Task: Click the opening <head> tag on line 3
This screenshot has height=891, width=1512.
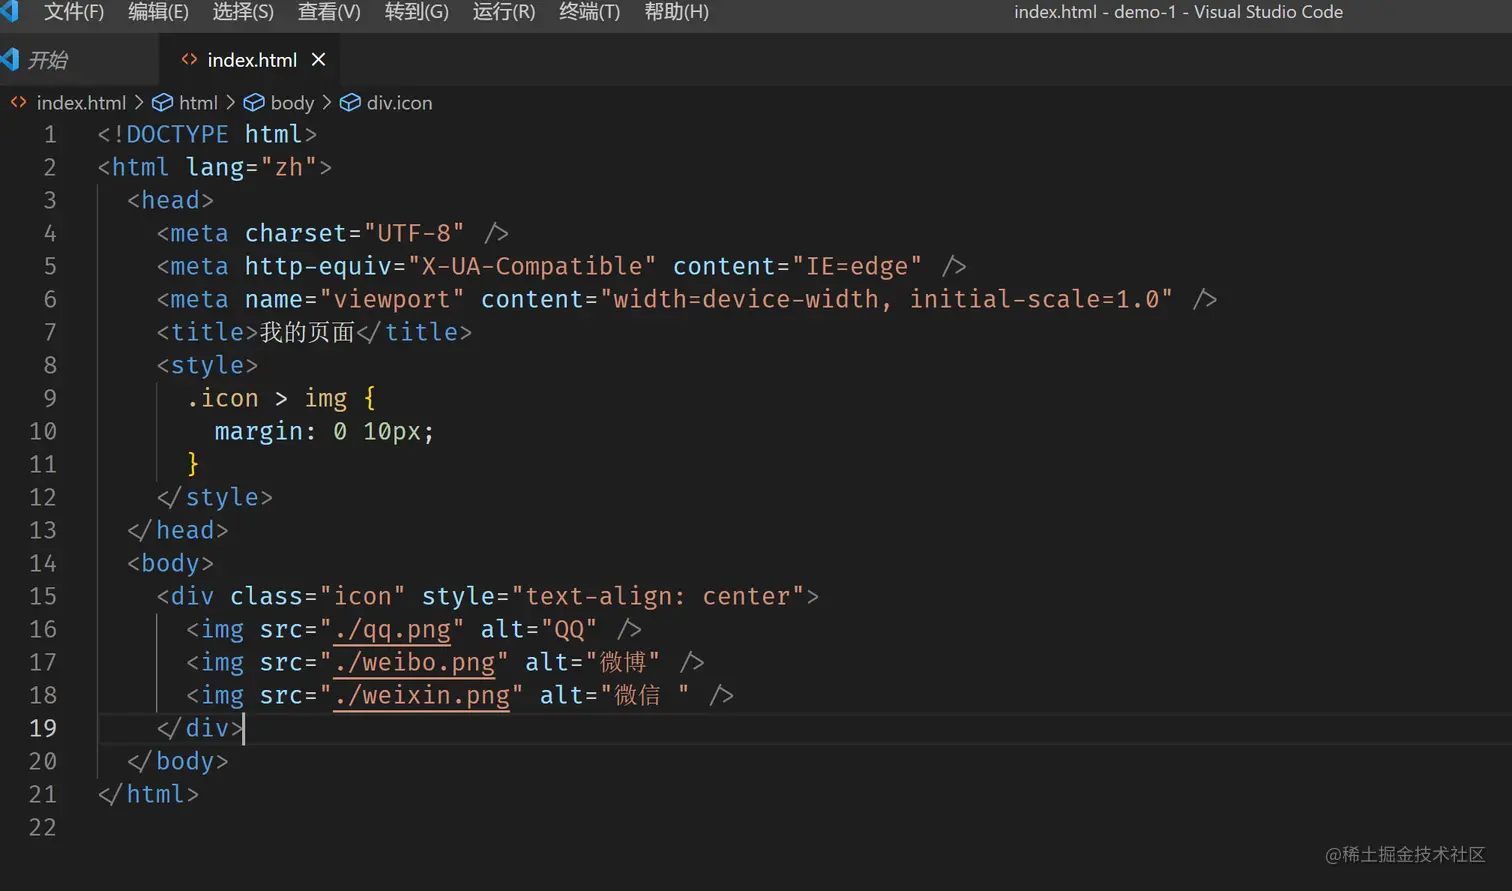Action: [171, 200]
